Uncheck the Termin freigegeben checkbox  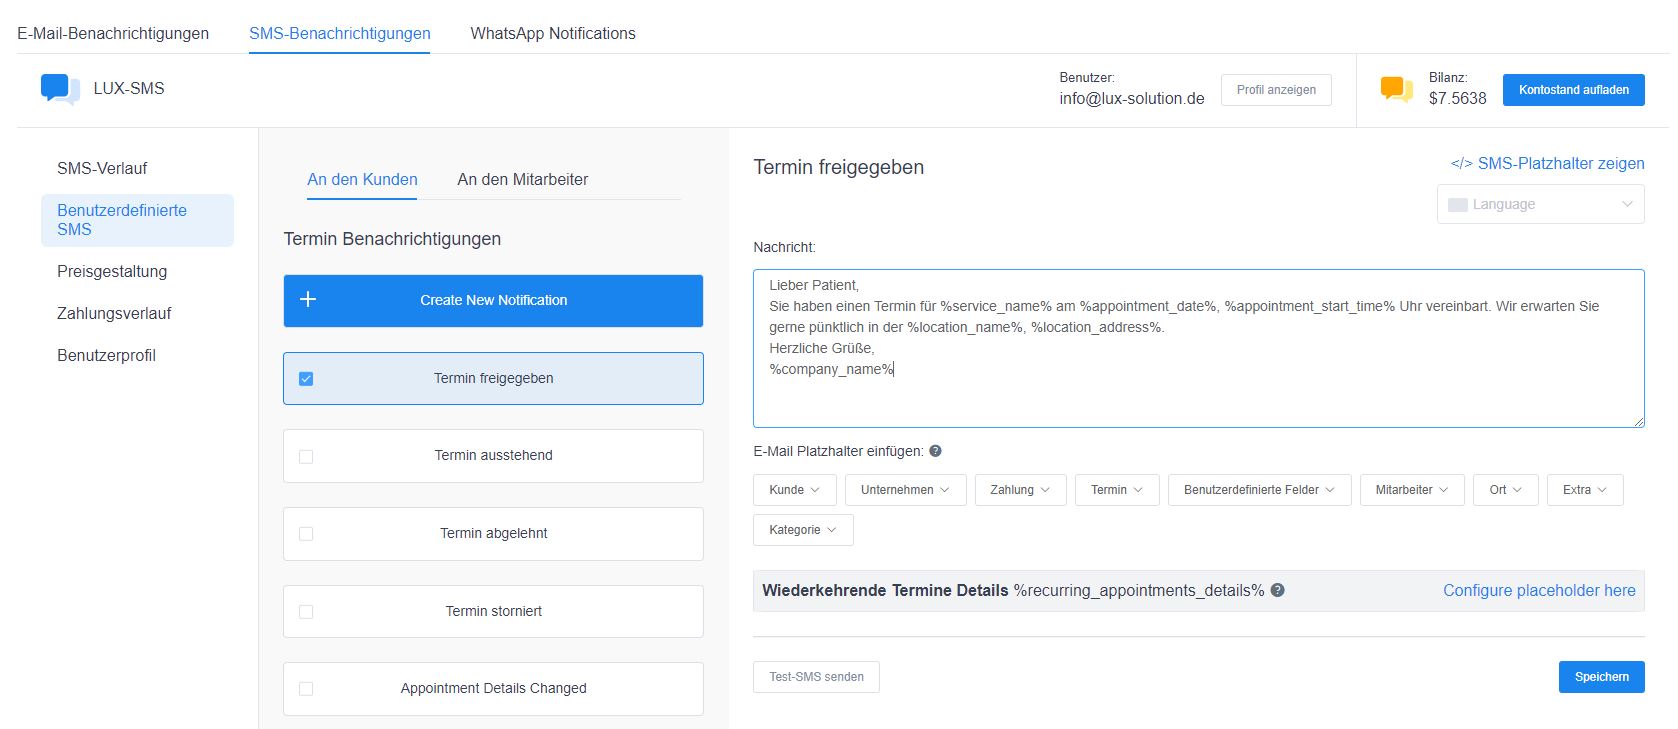coord(306,379)
